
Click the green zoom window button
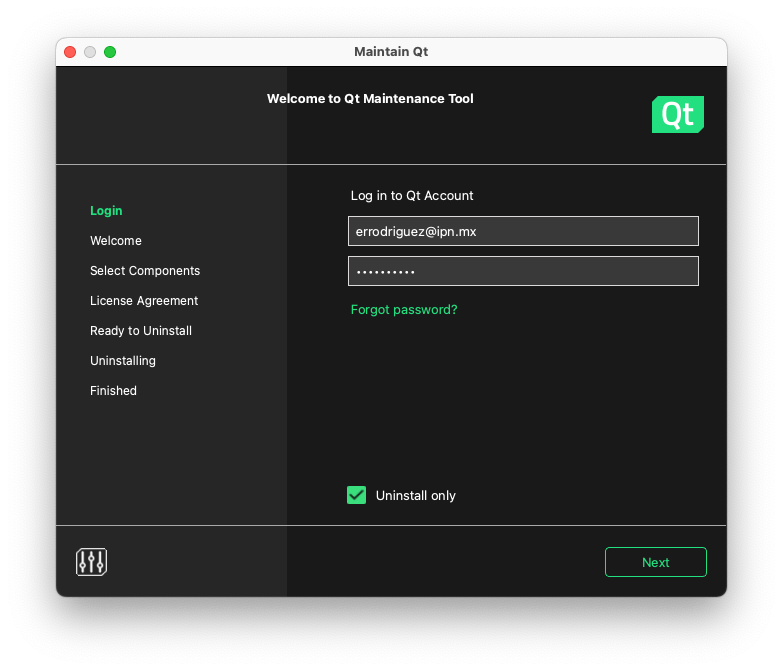pos(110,52)
